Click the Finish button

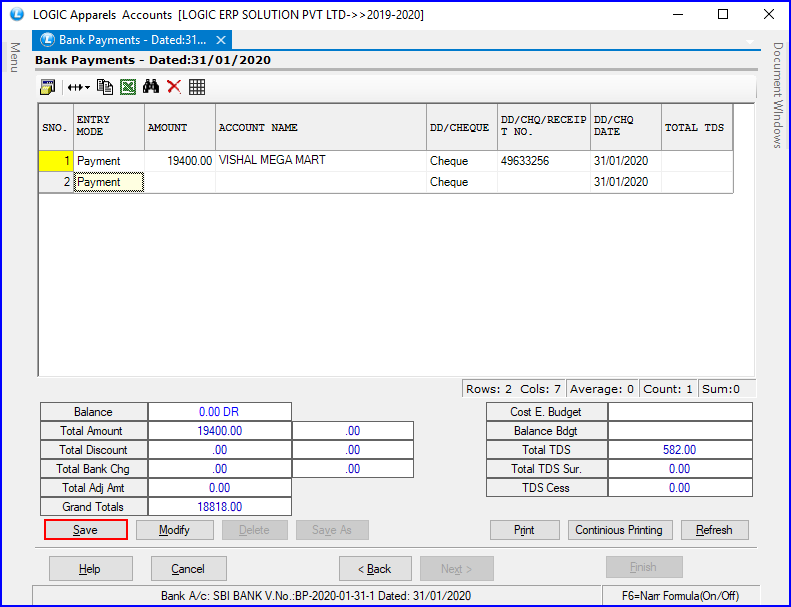644,567
